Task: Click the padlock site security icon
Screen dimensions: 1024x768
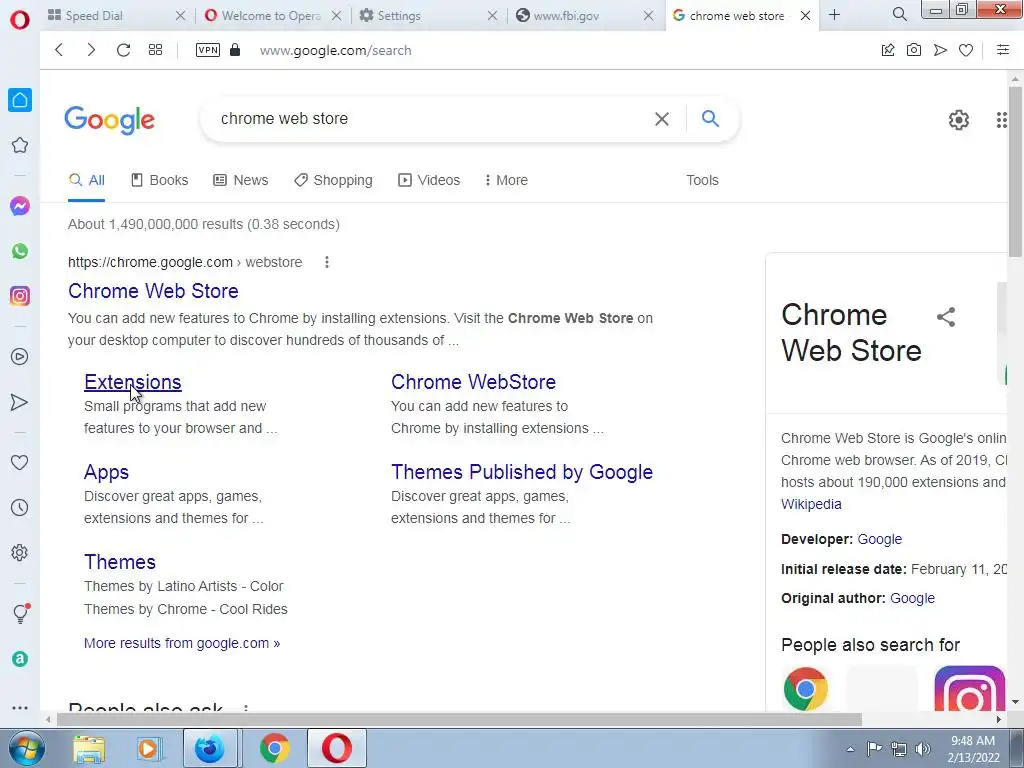Action: (236, 50)
